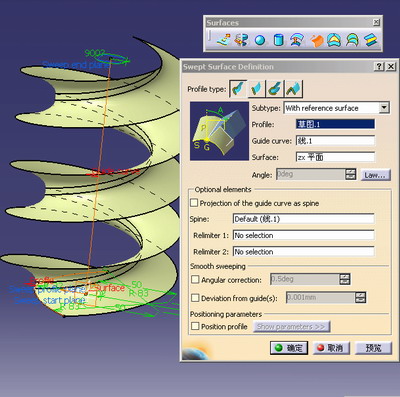400x397 pixels.
Task: Open the Law... button
Action: 376,175
